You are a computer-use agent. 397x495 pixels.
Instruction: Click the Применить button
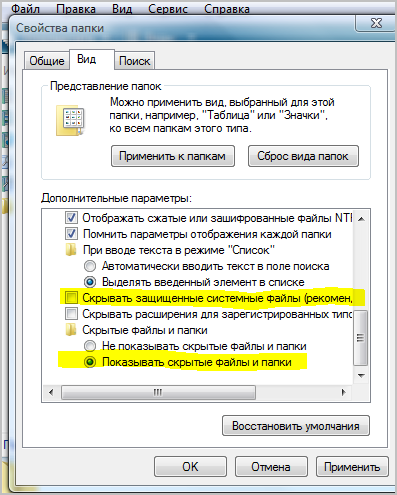pos(352,467)
